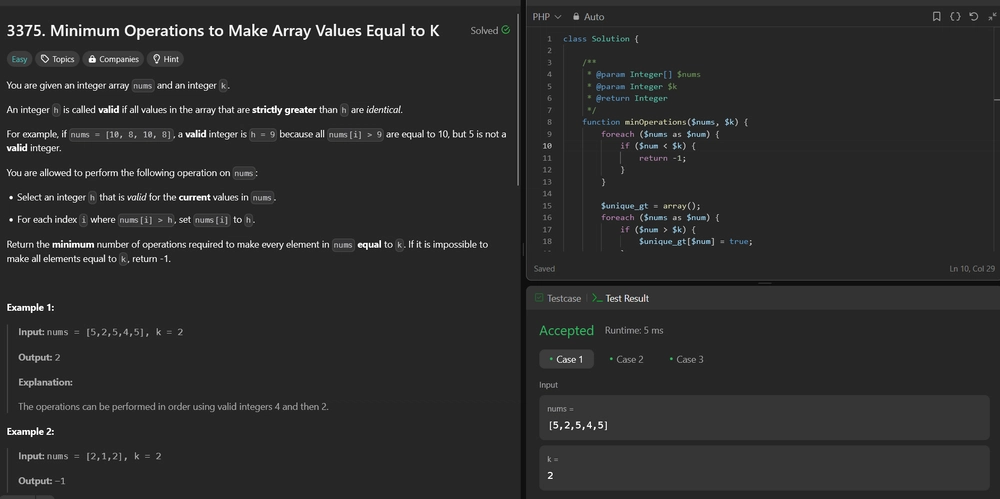Click line number 10 in the gutter
The width and height of the screenshot is (1000, 499).
[x=547, y=145]
